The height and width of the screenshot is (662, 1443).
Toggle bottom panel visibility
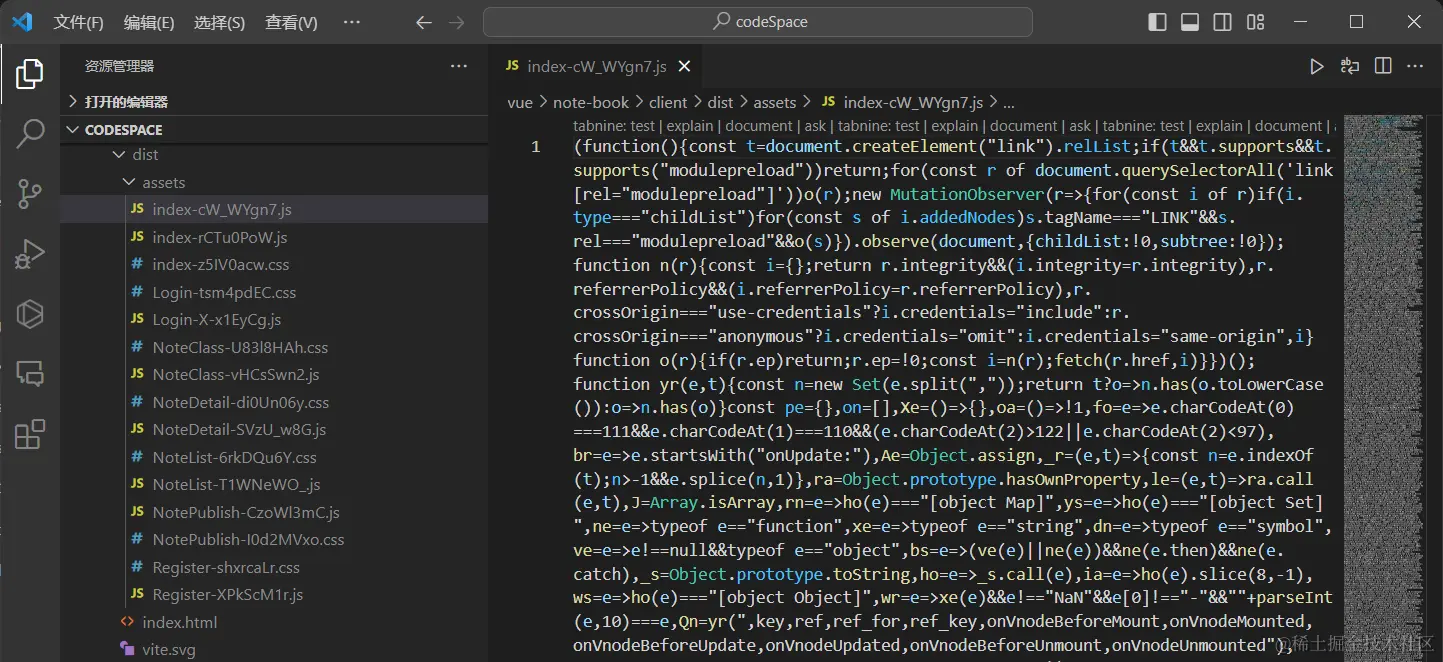[x=1190, y=22]
